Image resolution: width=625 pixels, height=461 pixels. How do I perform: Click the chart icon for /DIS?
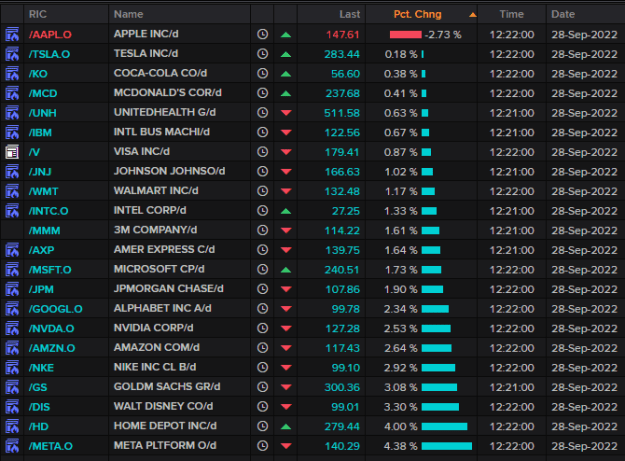pos(12,407)
